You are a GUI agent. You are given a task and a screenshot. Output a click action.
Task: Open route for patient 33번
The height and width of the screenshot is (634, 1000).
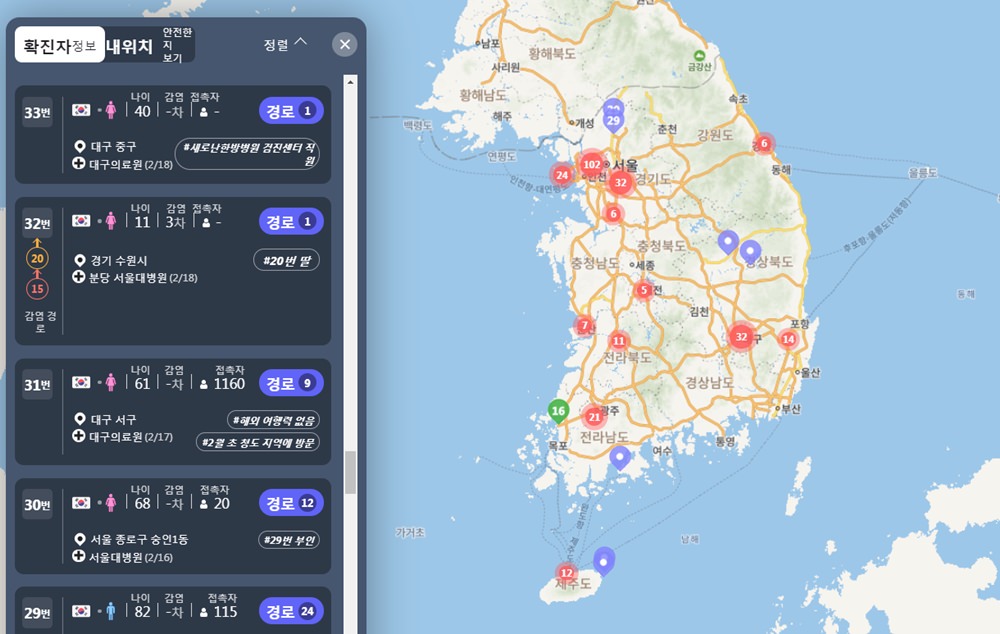[291, 110]
